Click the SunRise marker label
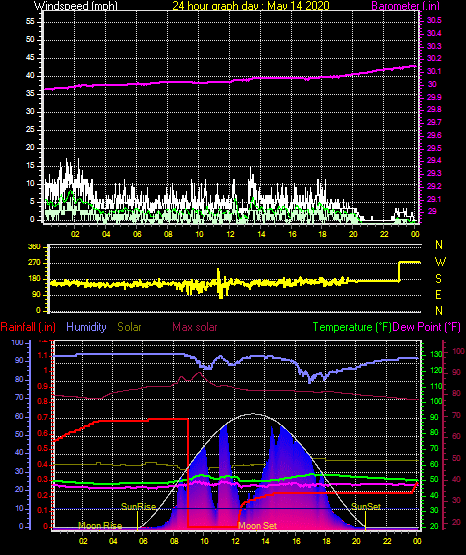Image resolution: width=466 pixels, height=555 pixels. click(x=138, y=507)
